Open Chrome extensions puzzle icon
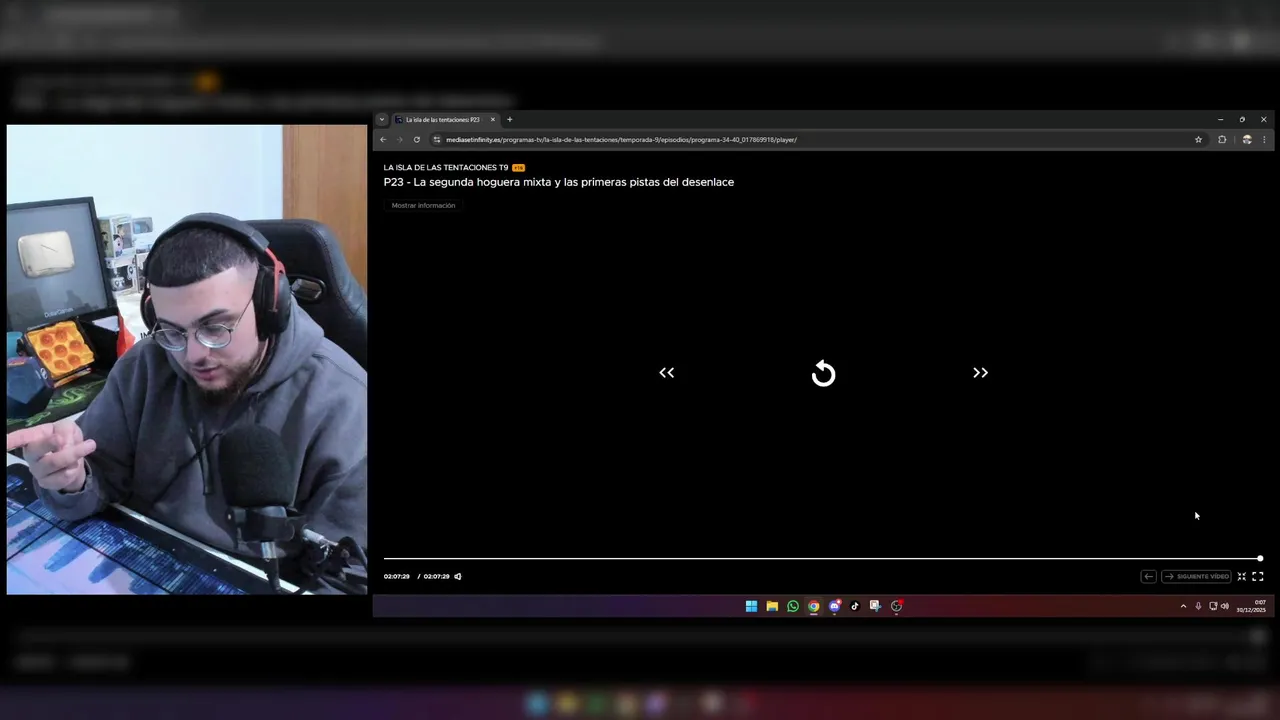Image resolution: width=1280 pixels, height=720 pixels. pos(1222,140)
